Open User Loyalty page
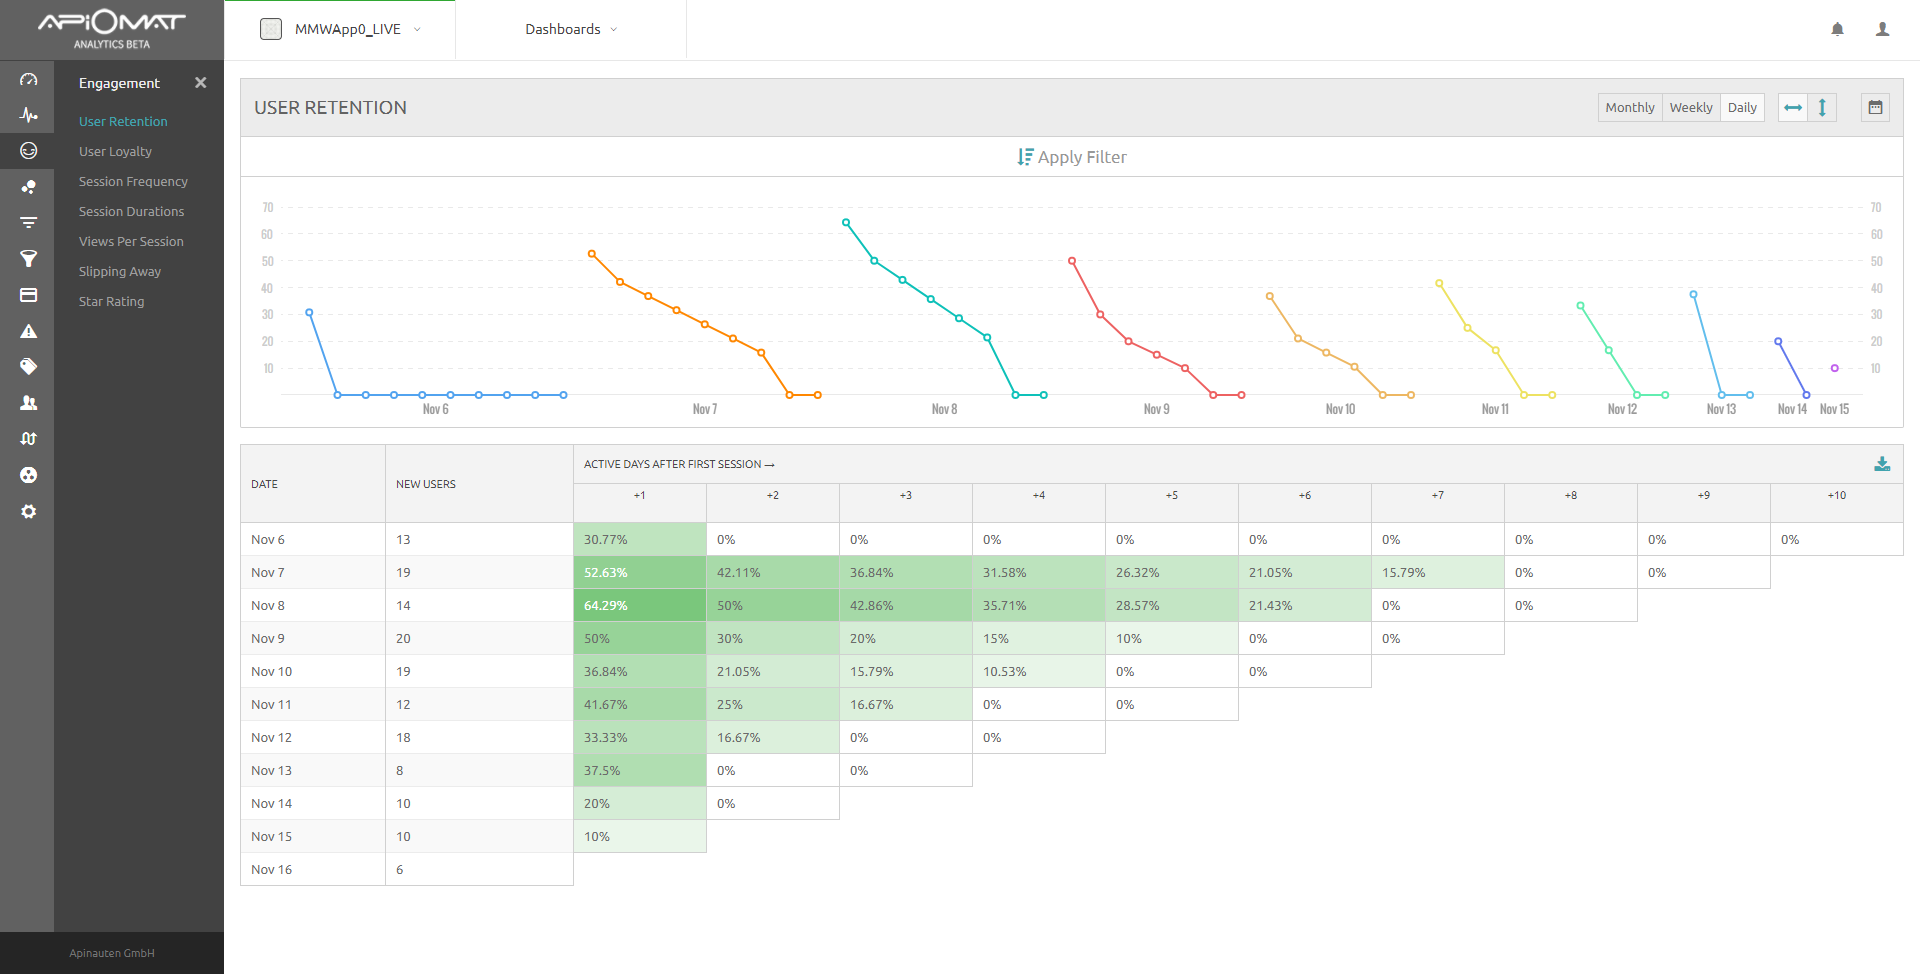This screenshot has height=974, width=1920. (115, 151)
